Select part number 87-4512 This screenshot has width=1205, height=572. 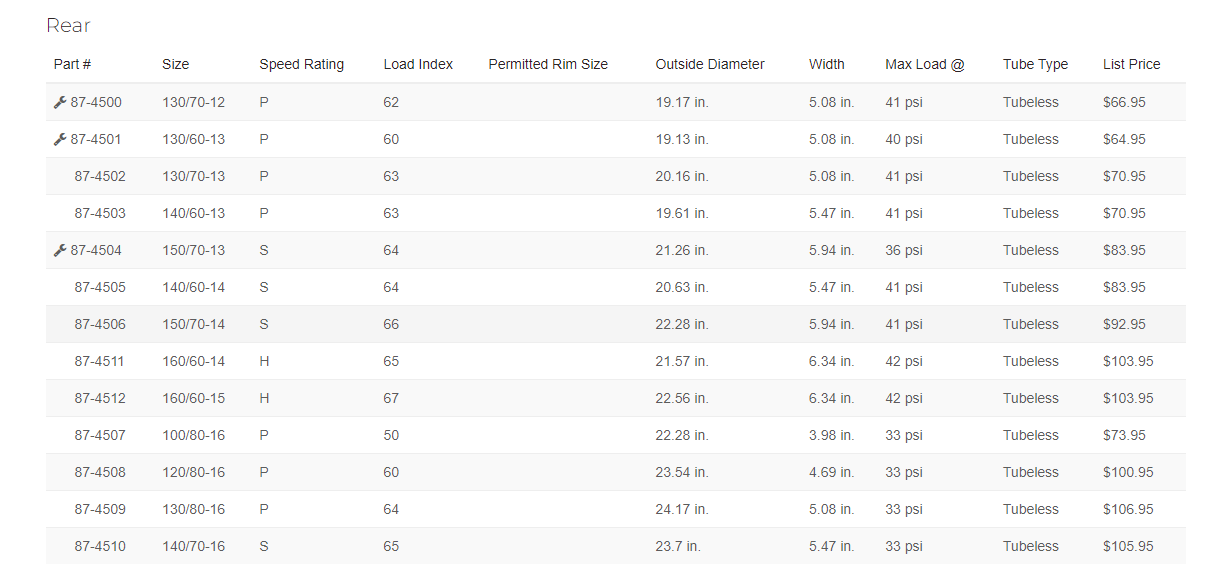[100, 399]
